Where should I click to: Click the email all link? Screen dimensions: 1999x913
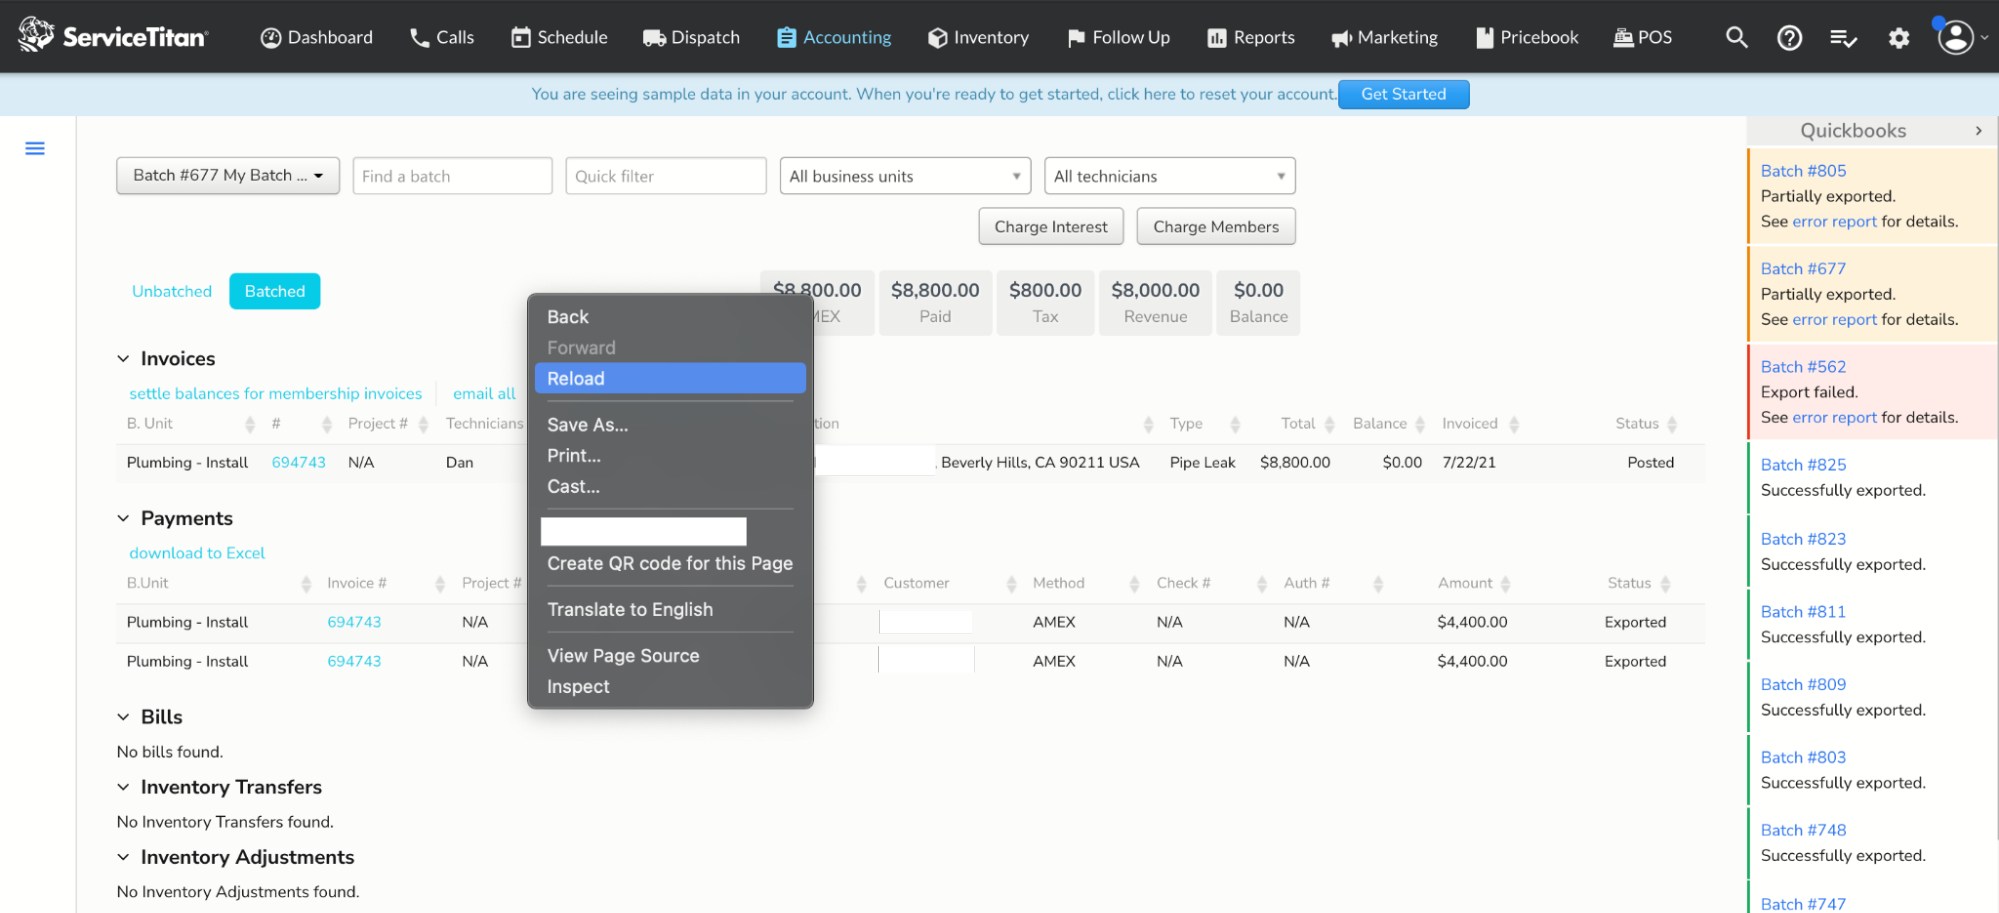484,394
